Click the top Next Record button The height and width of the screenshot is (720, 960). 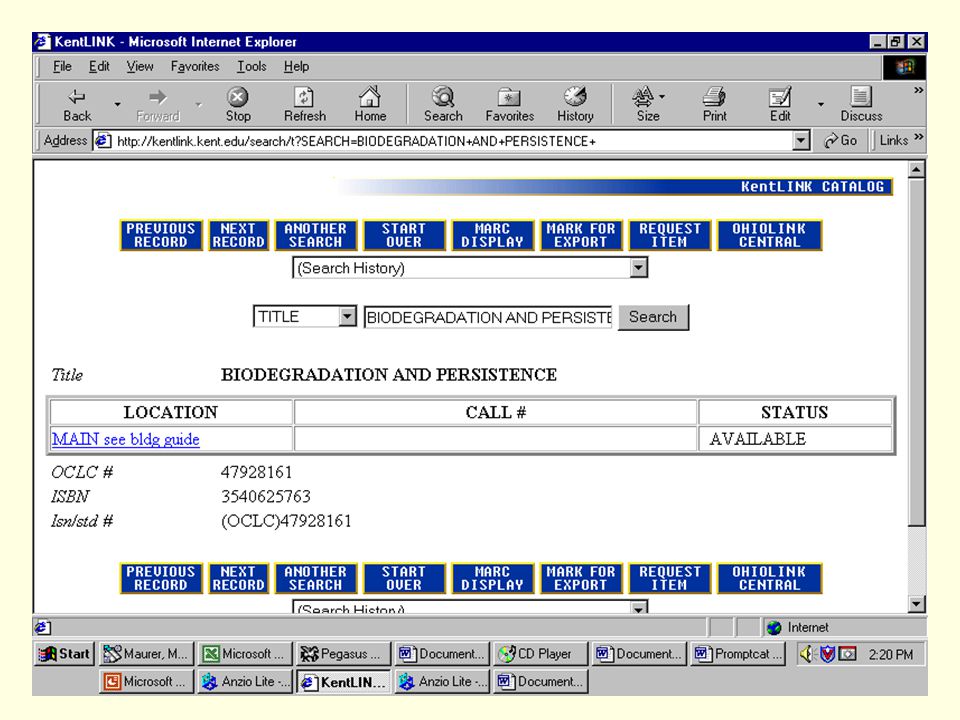tap(238, 235)
